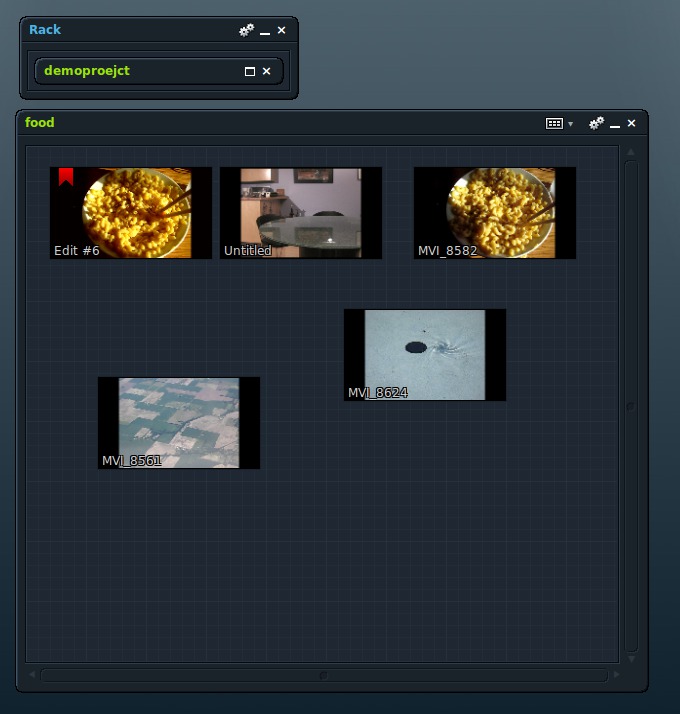Remove demoproejct using its X icon

(266, 72)
